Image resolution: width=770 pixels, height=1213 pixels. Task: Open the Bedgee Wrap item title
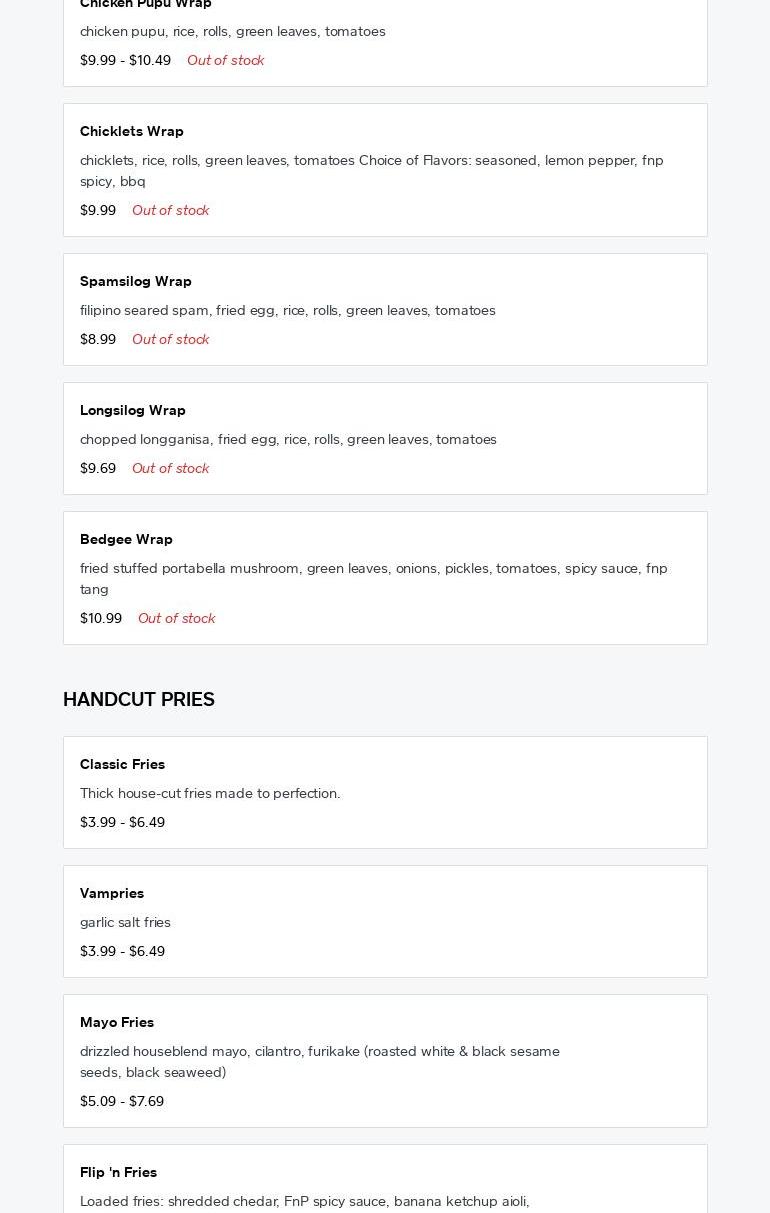(126, 539)
